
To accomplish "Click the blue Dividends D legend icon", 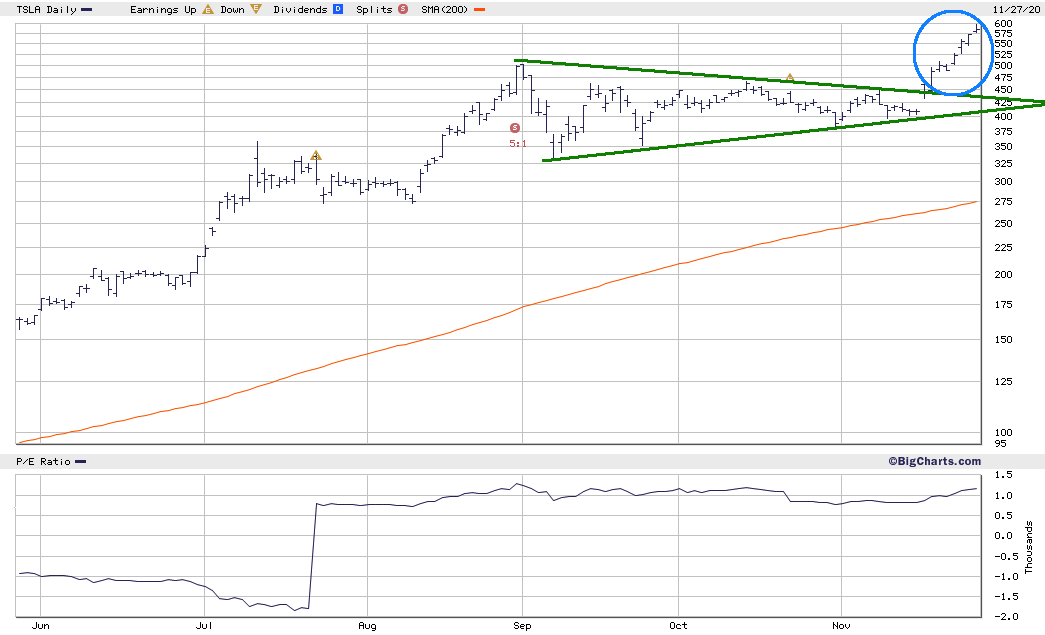I will point(338,9).
